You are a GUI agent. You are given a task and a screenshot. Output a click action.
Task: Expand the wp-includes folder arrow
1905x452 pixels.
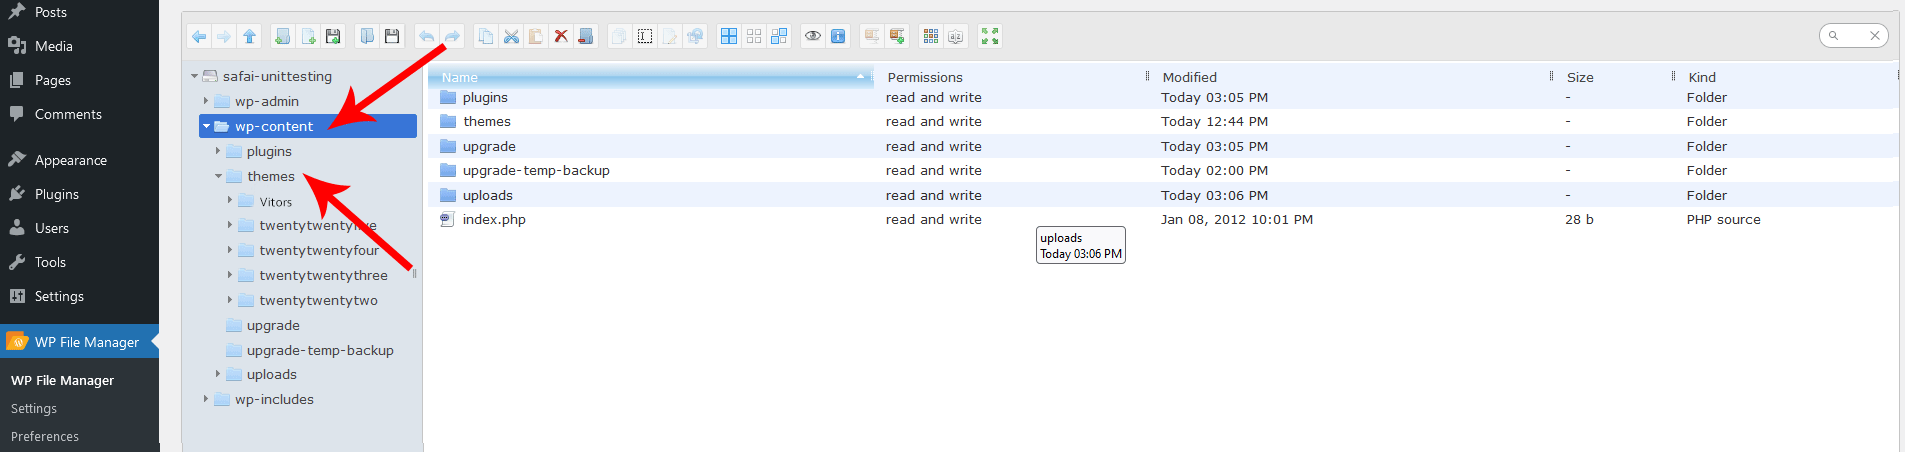pos(206,399)
